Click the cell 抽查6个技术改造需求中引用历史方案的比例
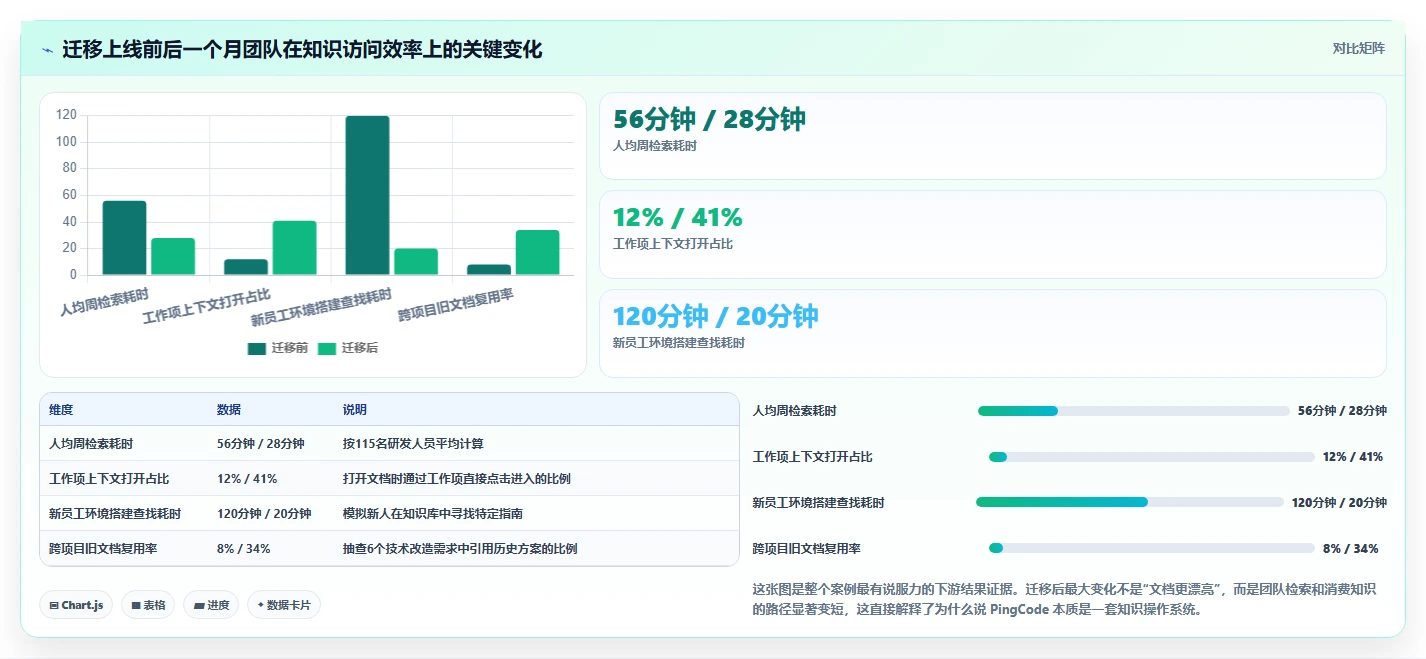The height and width of the screenshot is (659, 1426). pyautogui.click(x=460, y=549)
